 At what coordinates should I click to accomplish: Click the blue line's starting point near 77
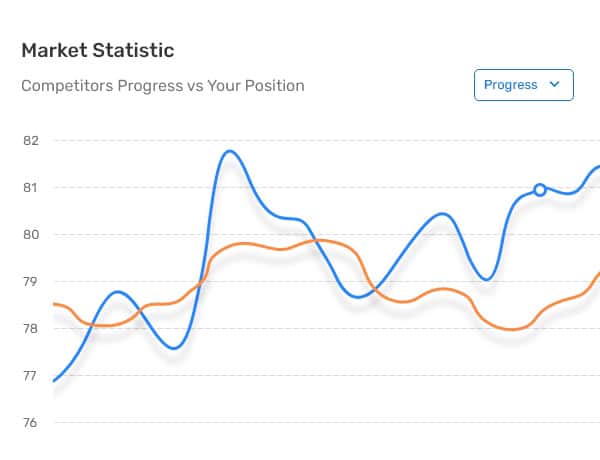click(x=54, y=381)
